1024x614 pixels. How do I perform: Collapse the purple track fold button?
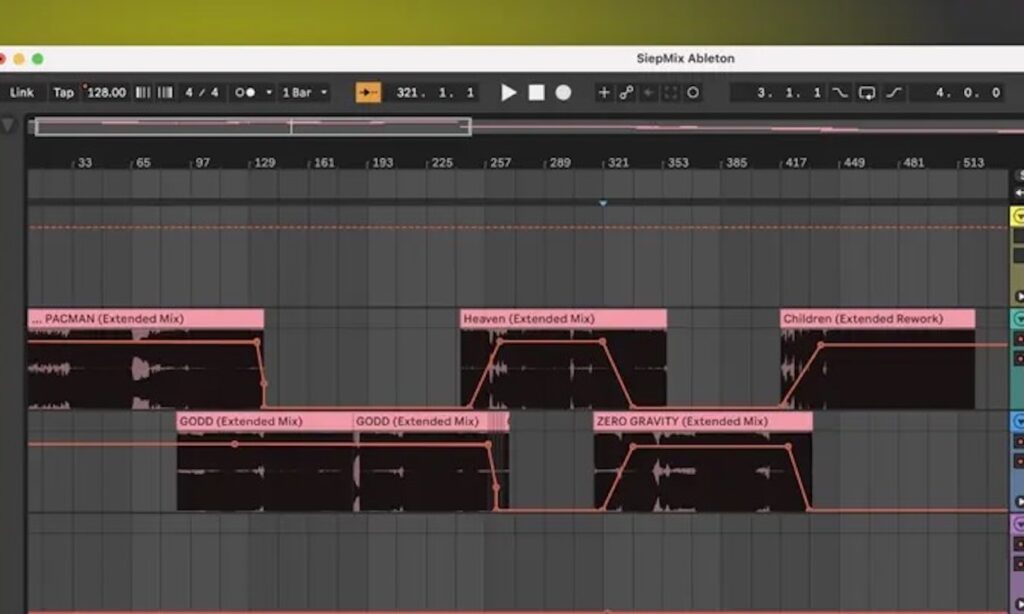[1017, 524]
